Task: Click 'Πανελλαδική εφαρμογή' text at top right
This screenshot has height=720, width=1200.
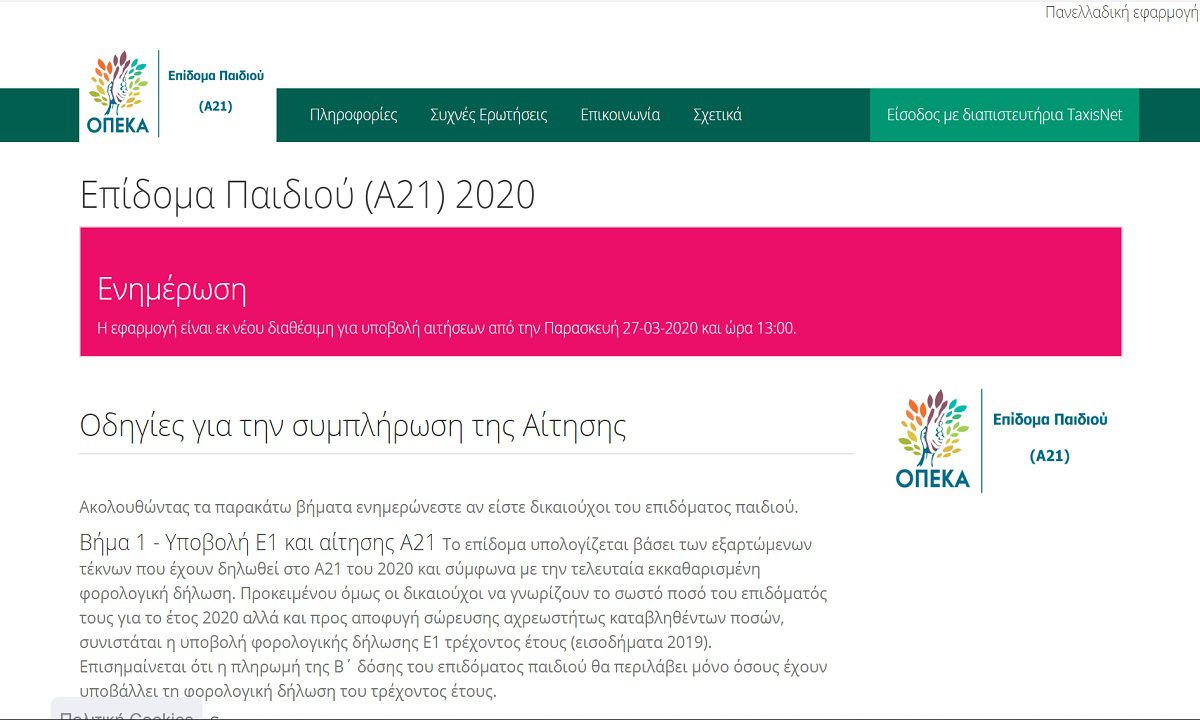Action: point(1121,13)
